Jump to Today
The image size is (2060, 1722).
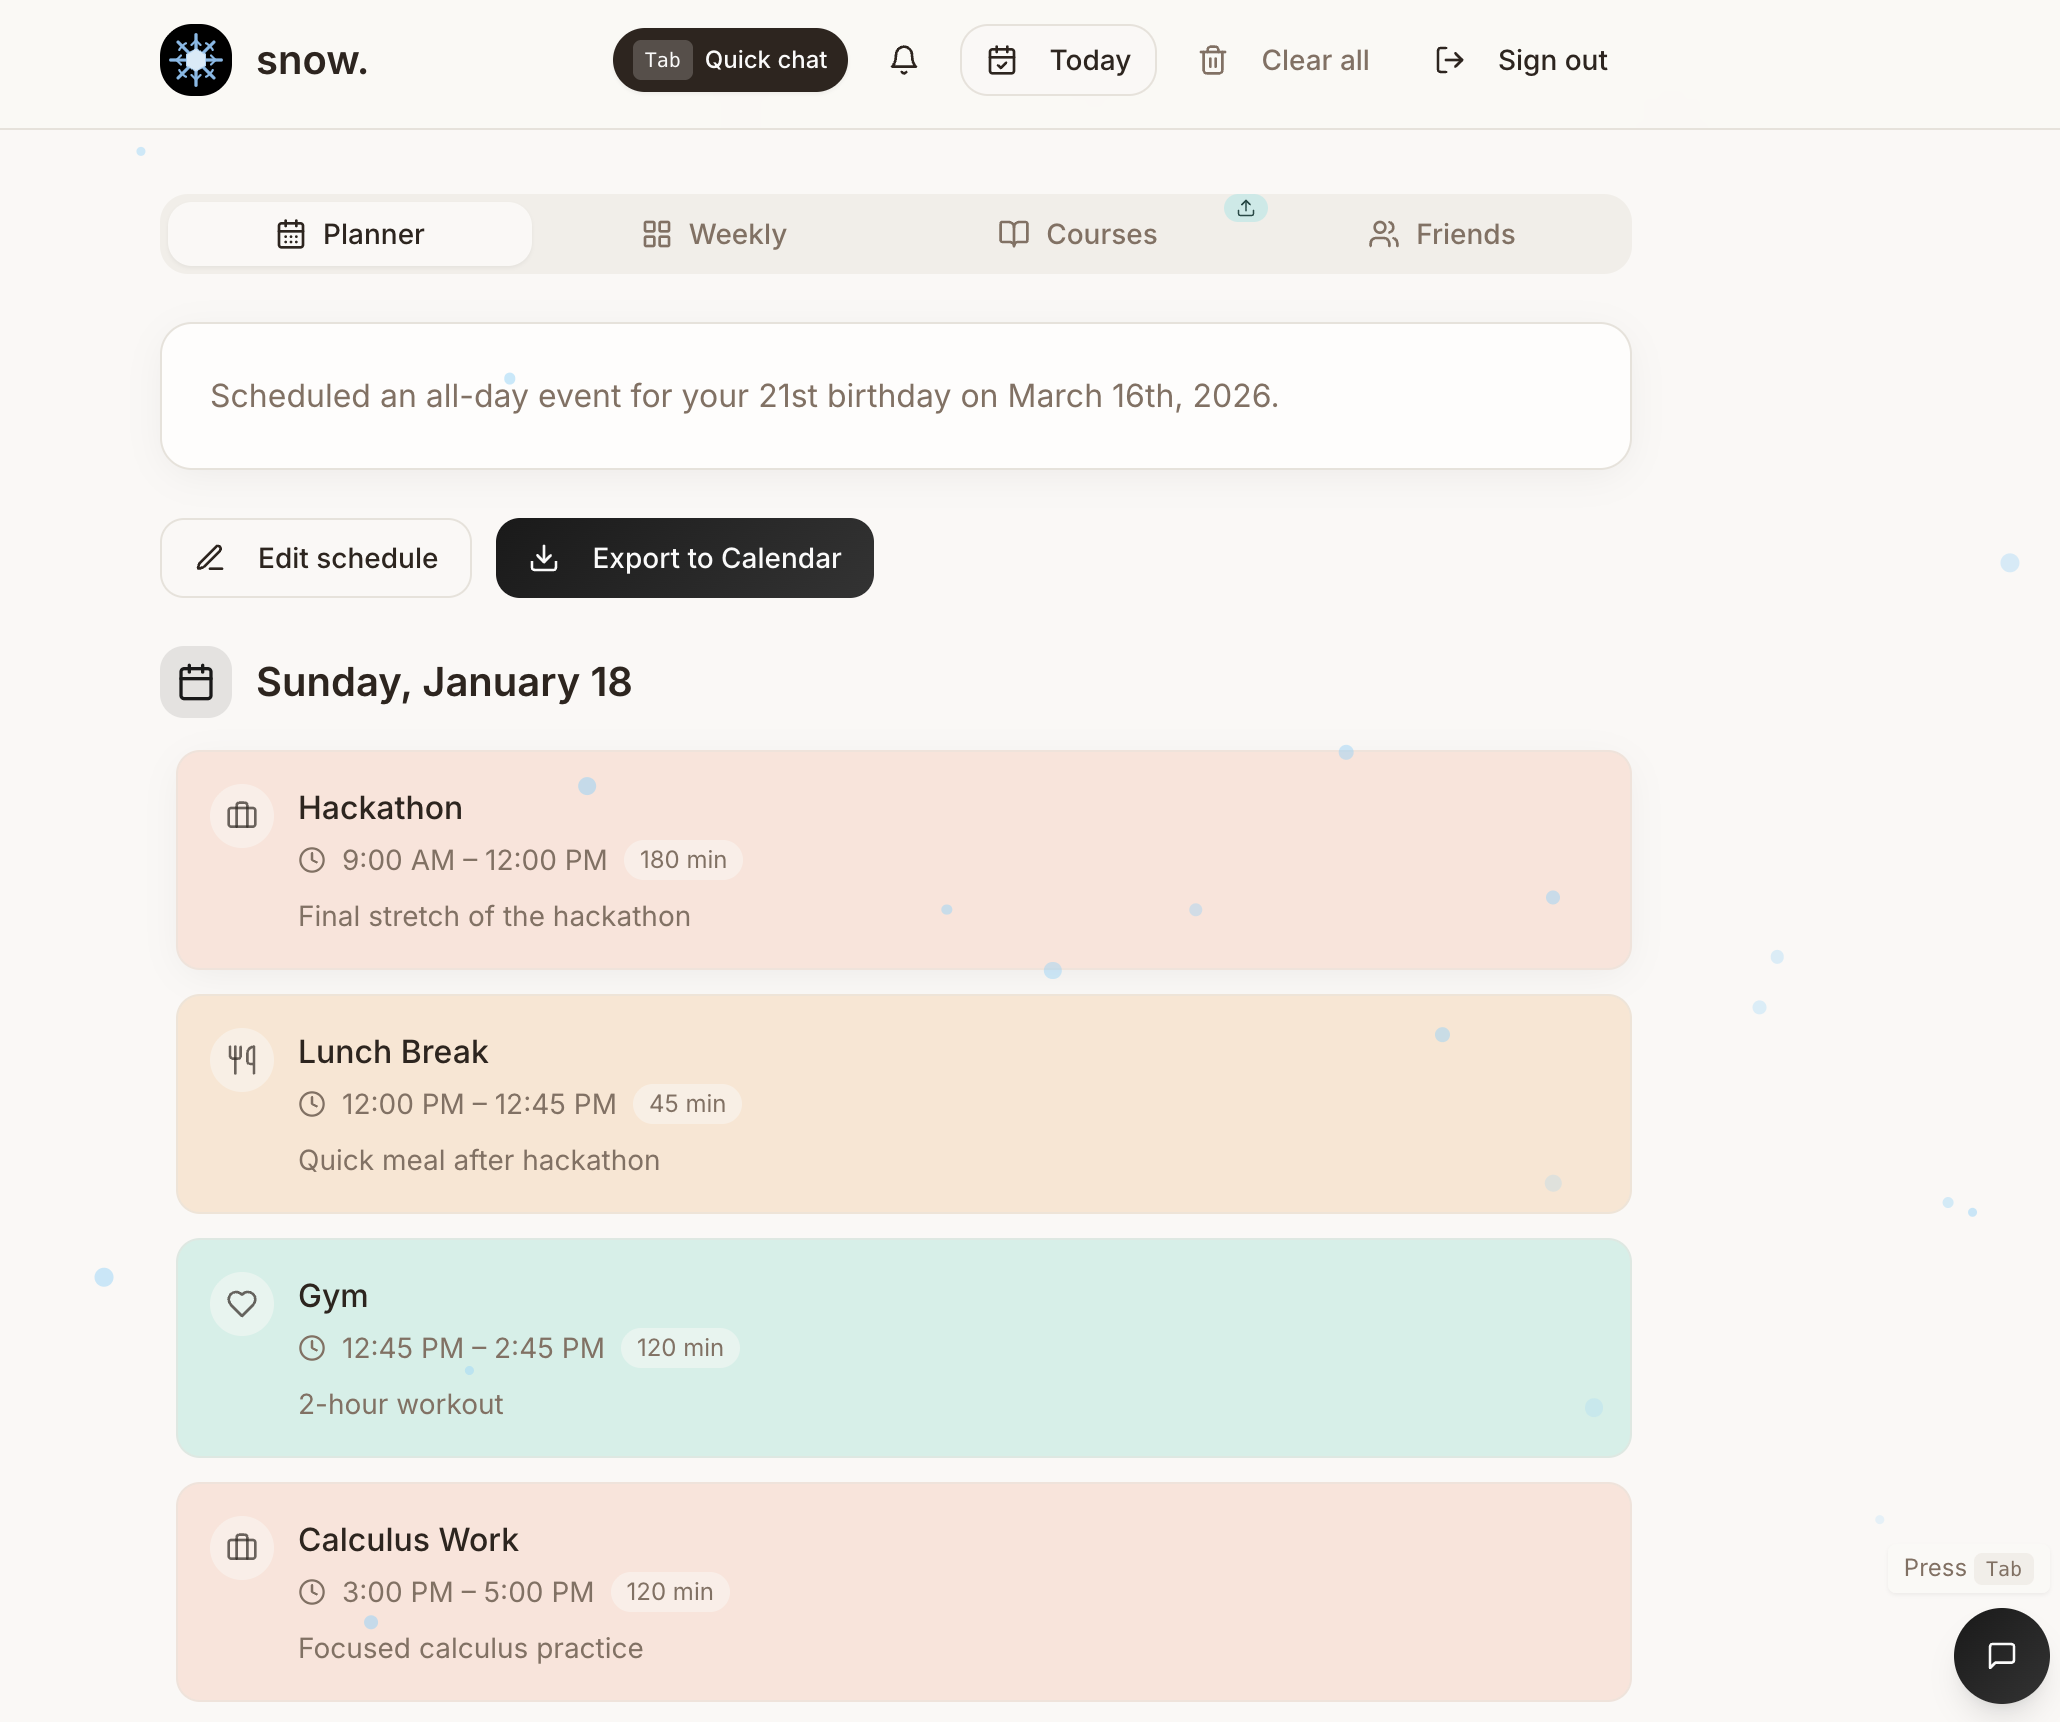click(x=1058, y=60)
